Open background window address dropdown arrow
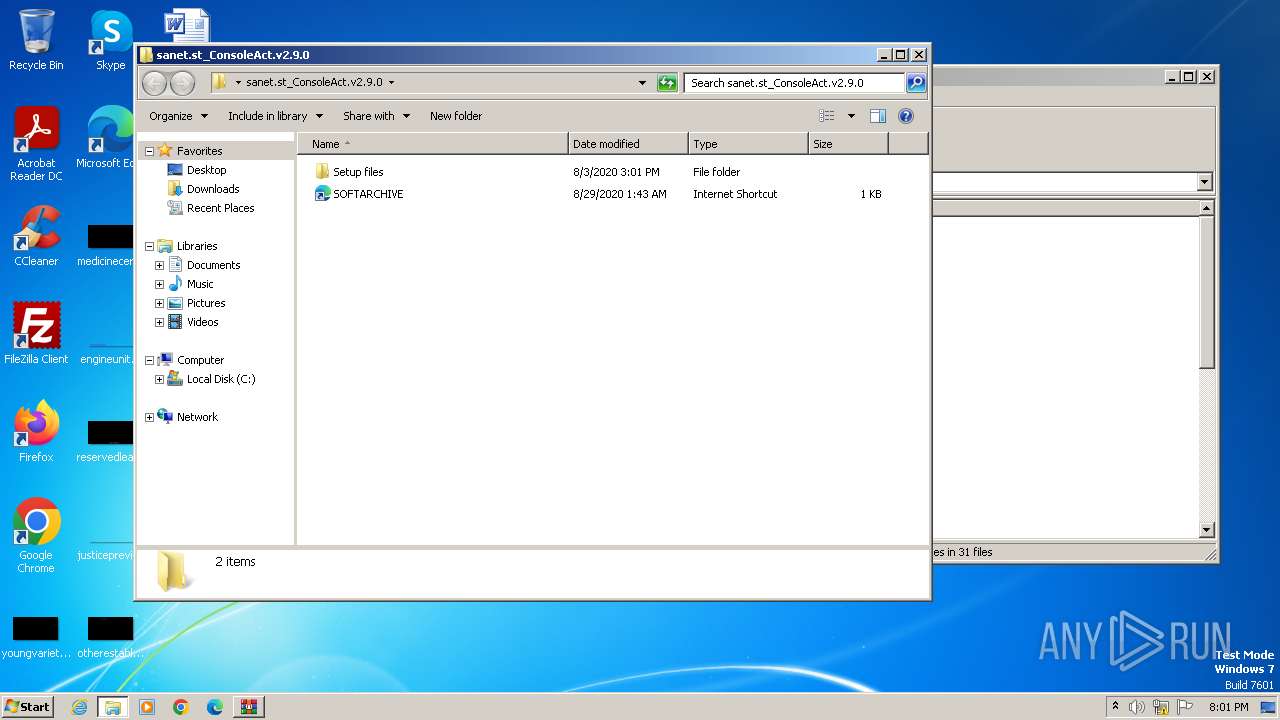1280x720 pixels. point(1204,182)
